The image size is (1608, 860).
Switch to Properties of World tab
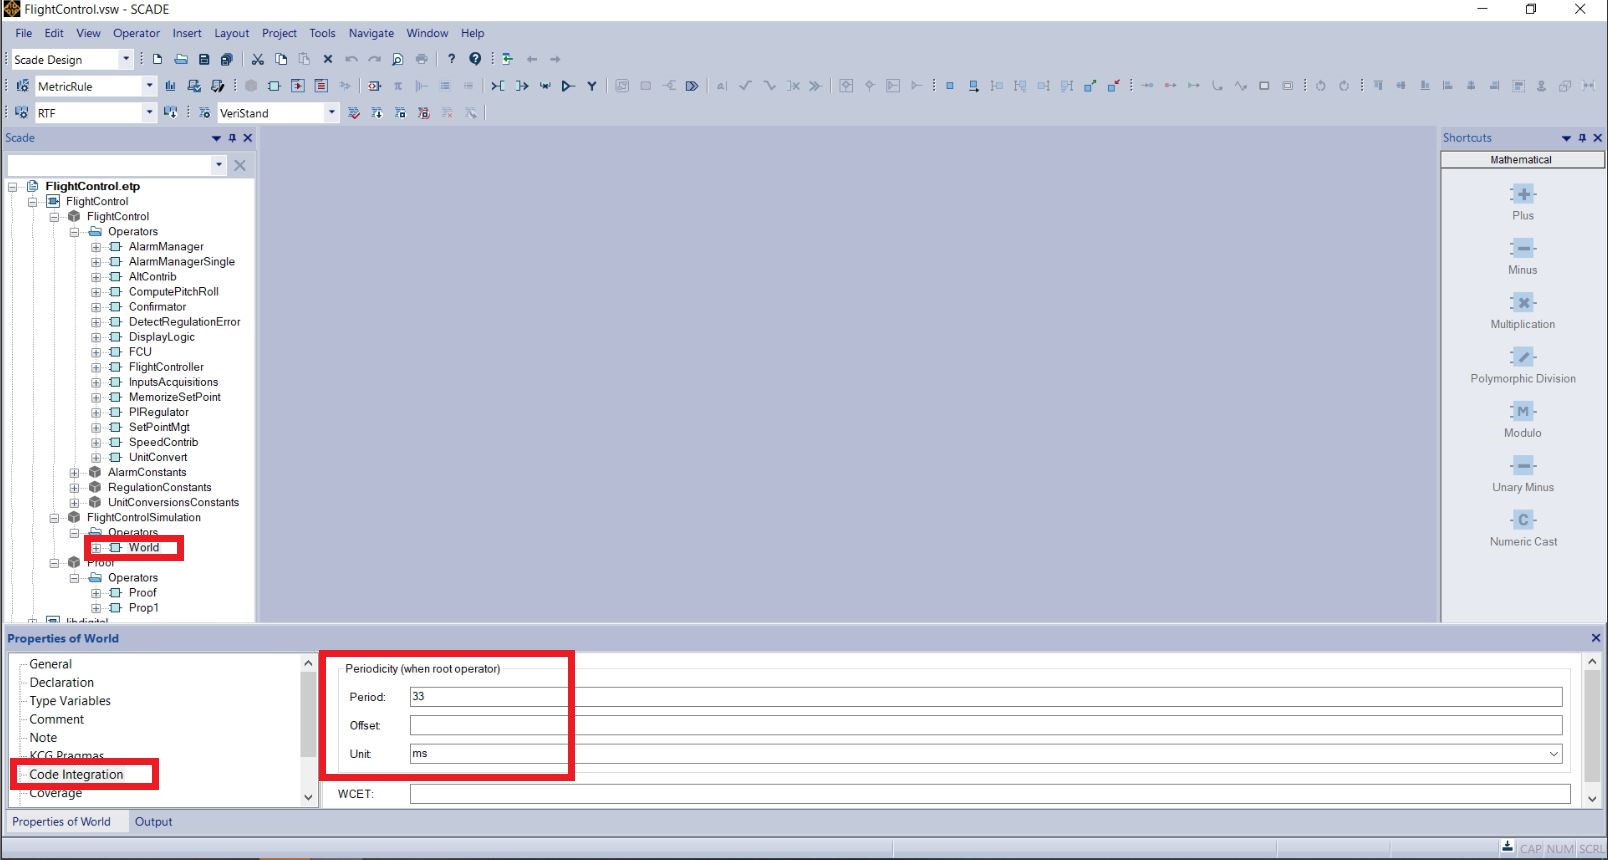tap(61, 822)
